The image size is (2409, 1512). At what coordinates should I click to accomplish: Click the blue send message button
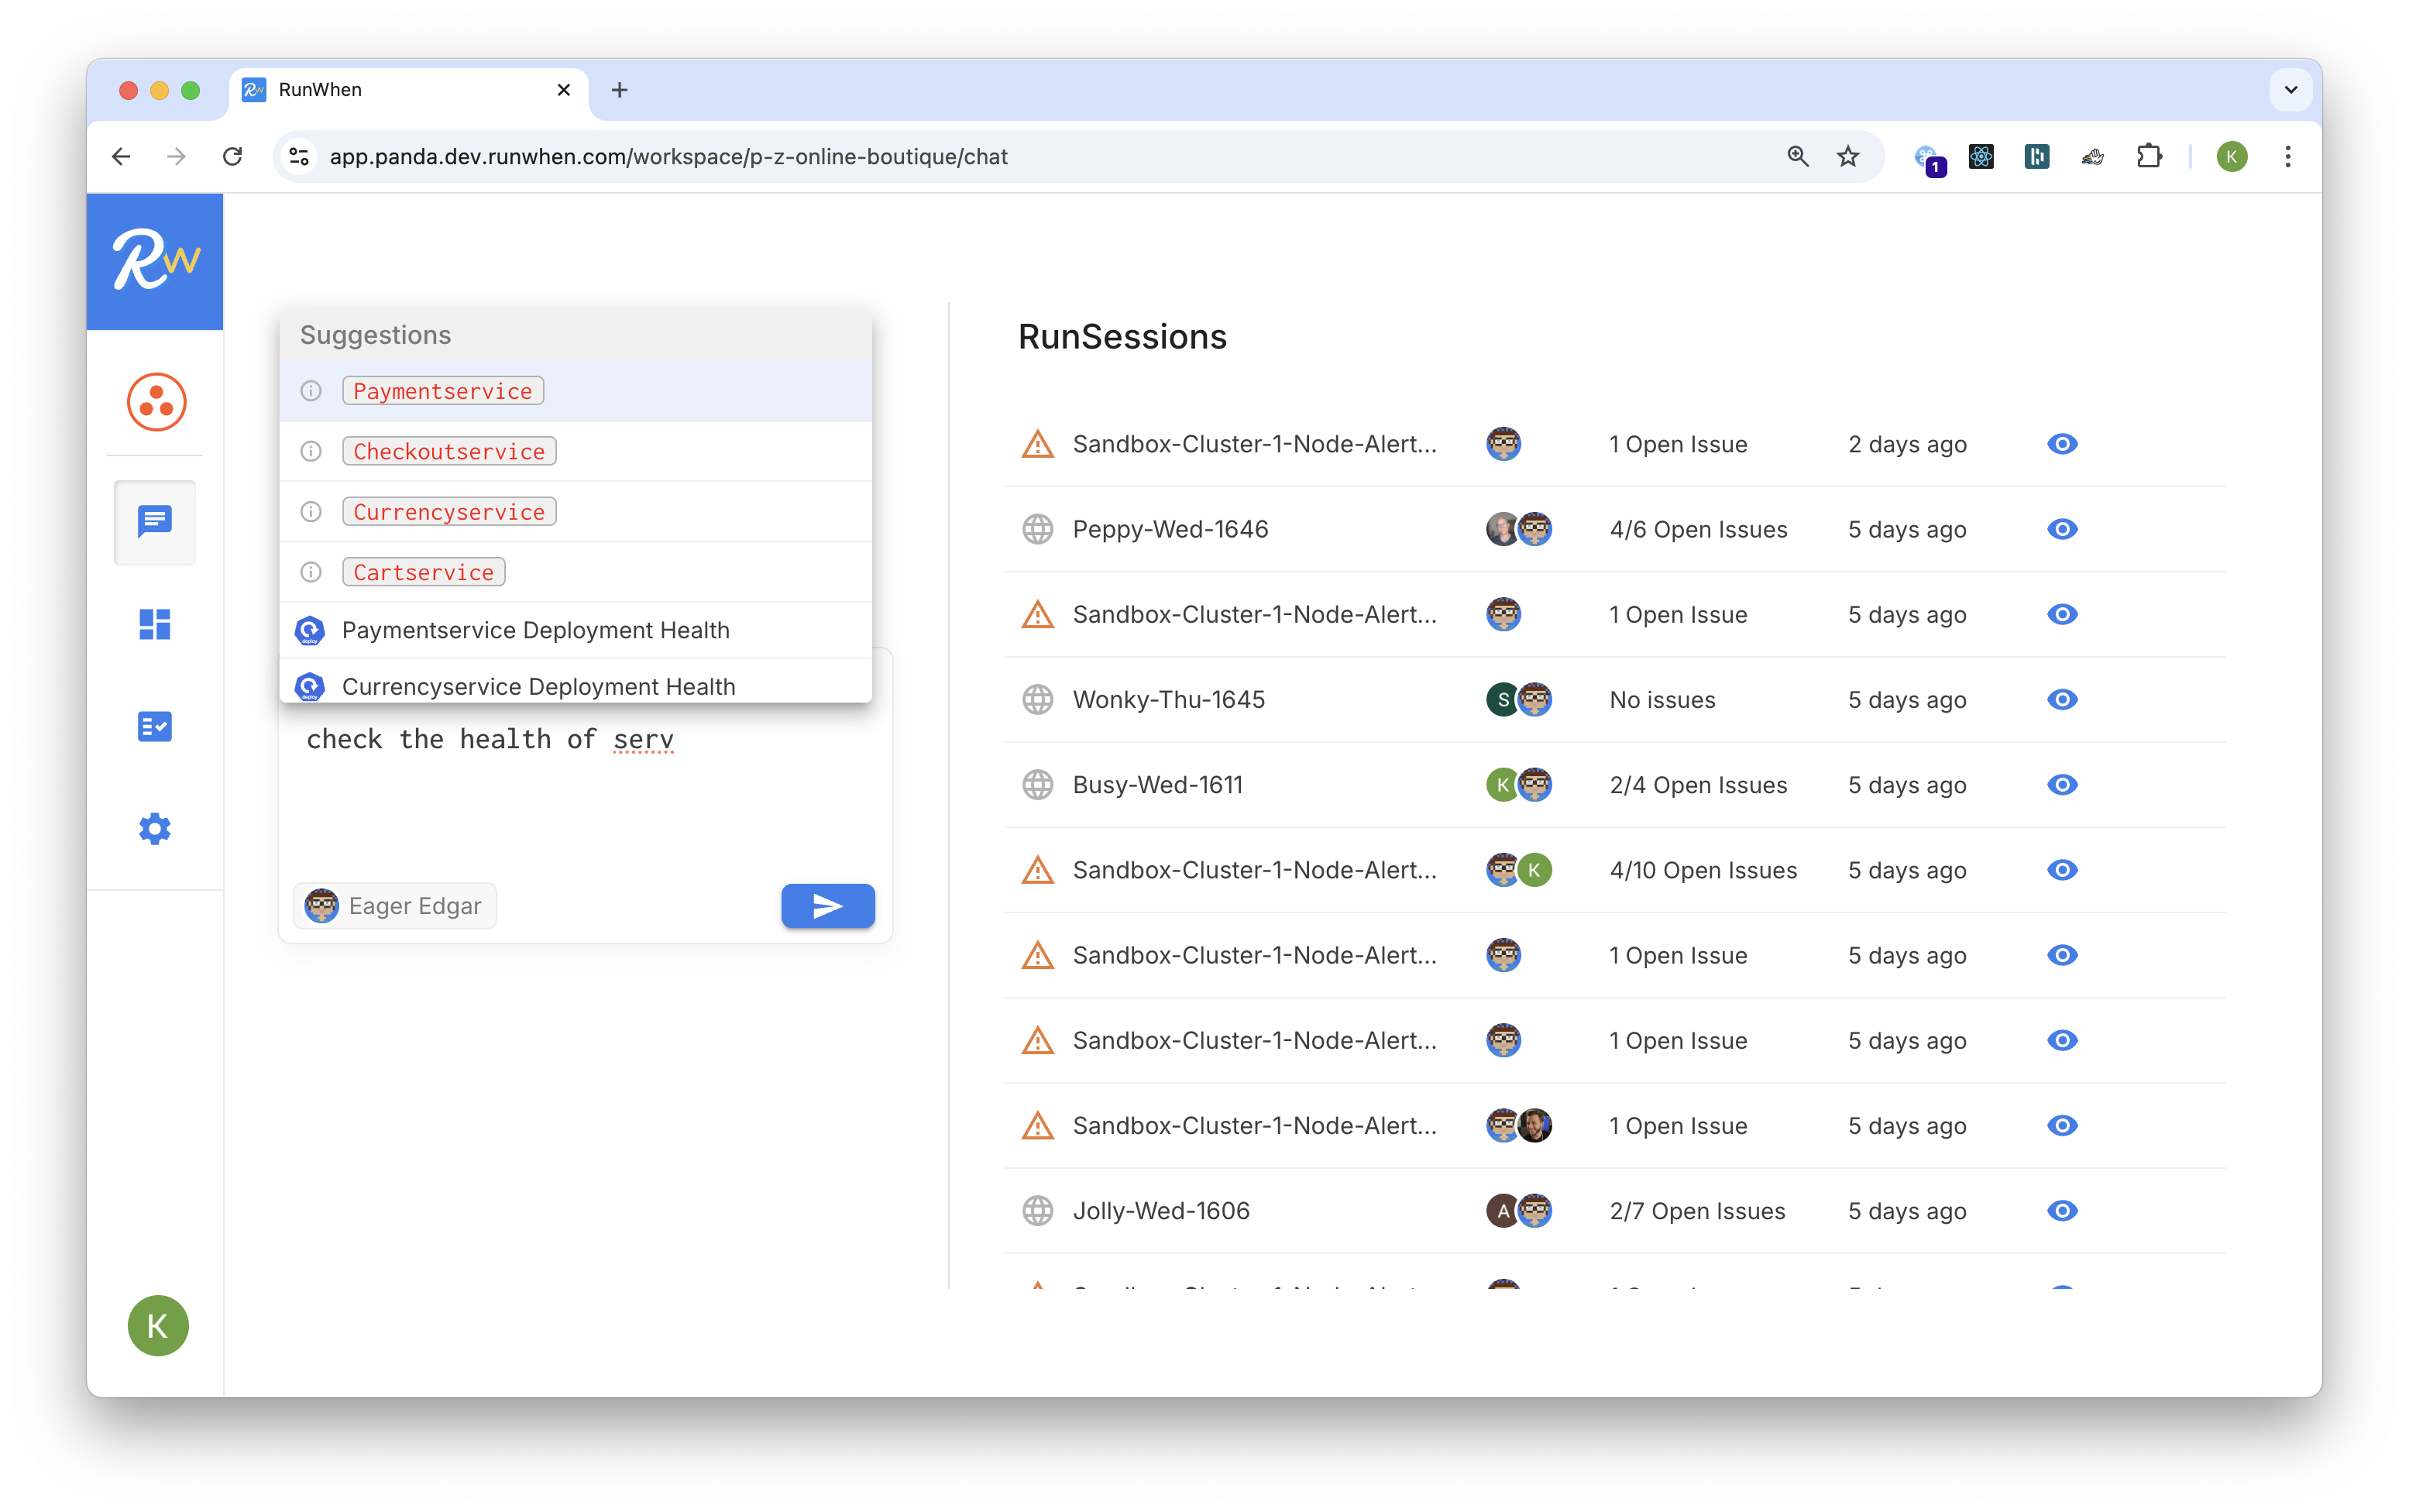click(x=827, y=906)
